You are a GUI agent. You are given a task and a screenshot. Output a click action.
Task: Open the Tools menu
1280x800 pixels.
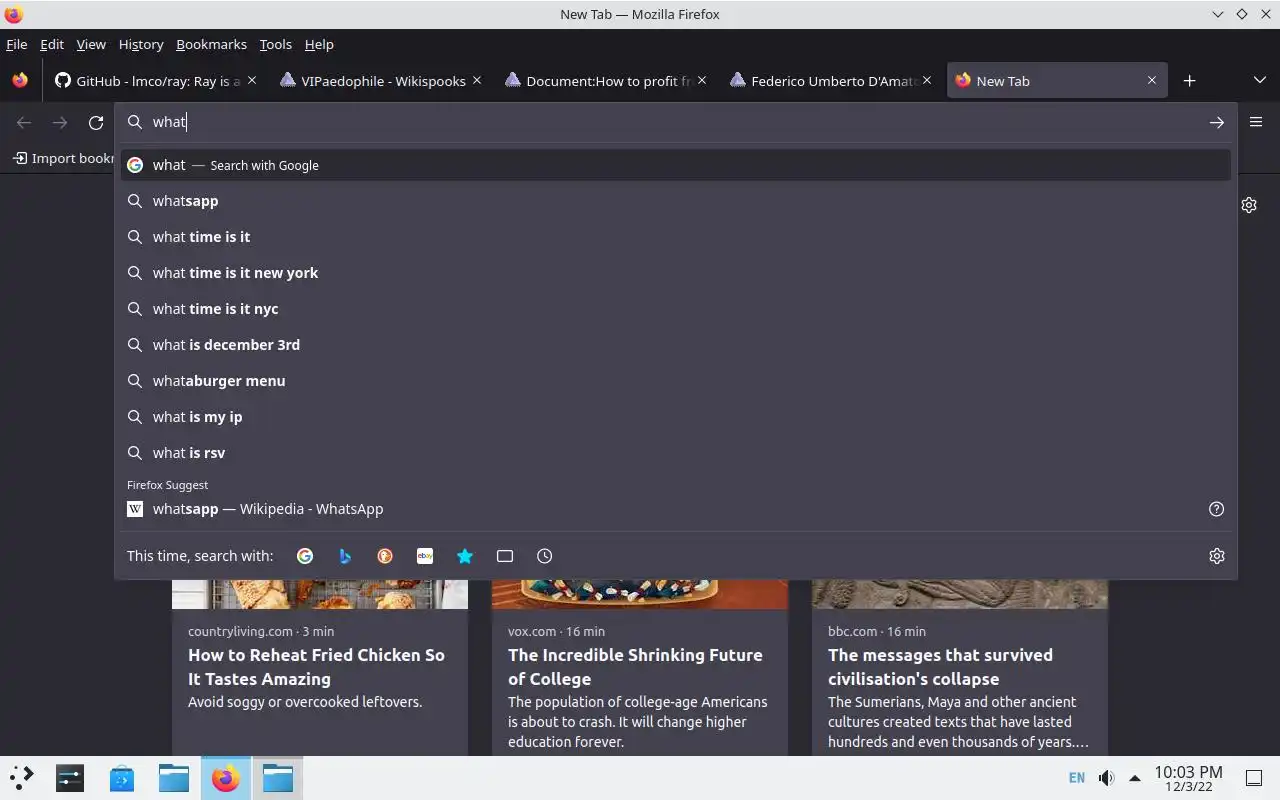pyautogui.click(x=275, y=44)
